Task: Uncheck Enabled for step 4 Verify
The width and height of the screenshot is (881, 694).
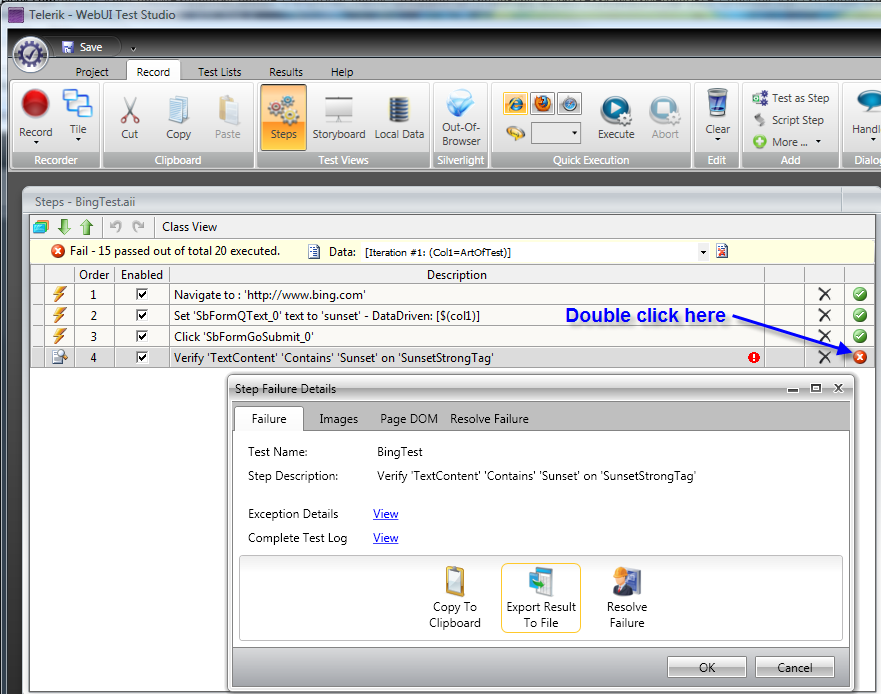Action: point(142,357)
